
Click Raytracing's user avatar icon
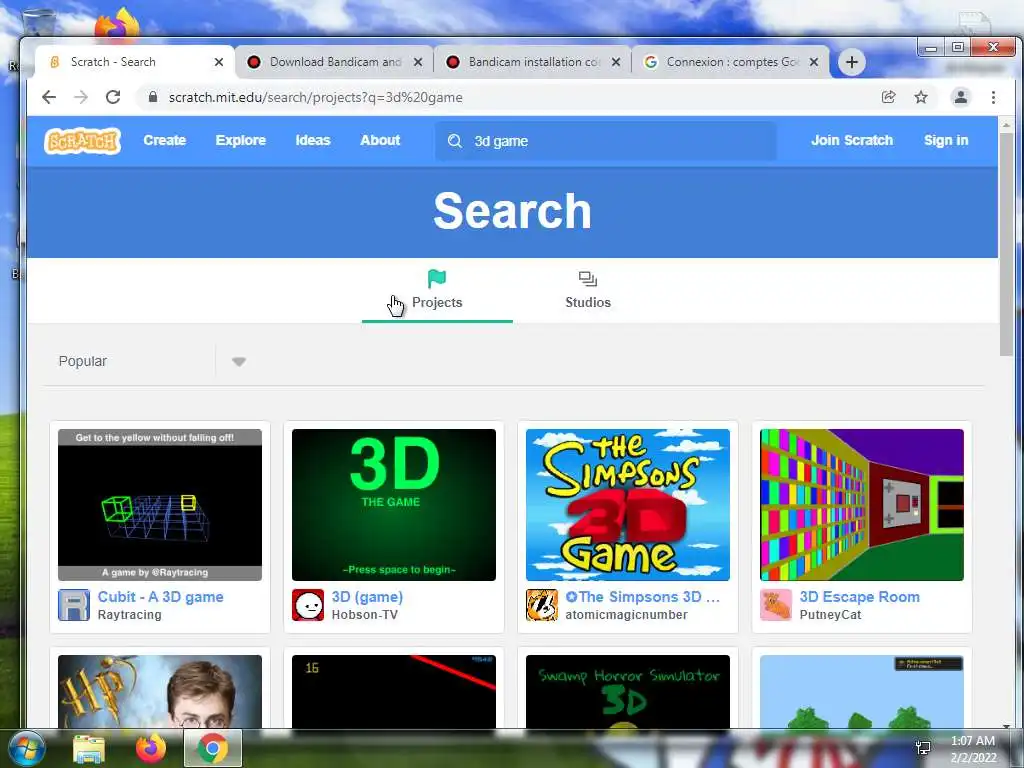[x=74, y=605]
